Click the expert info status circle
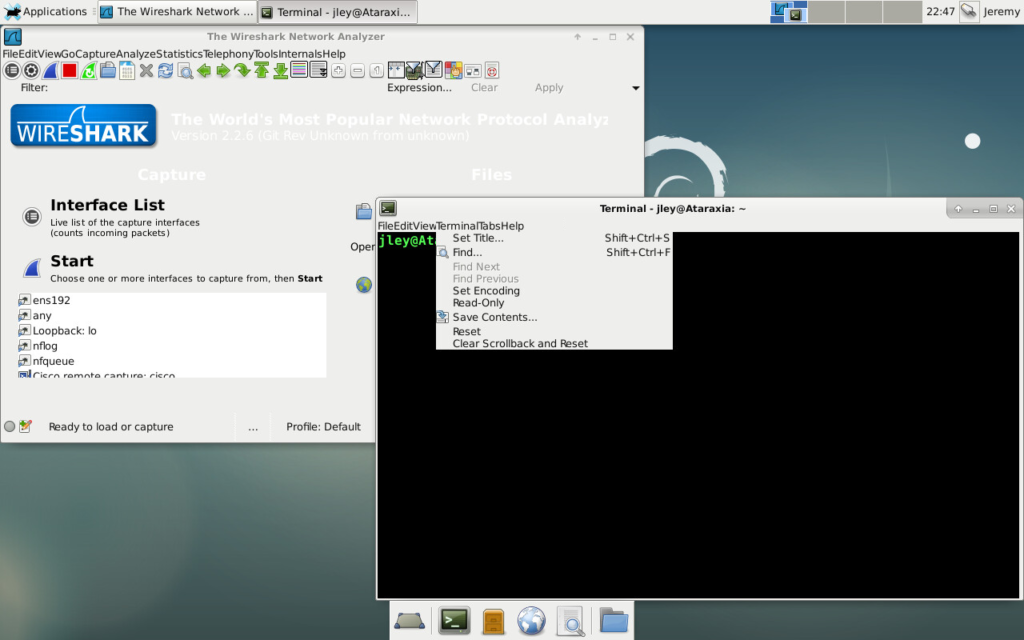Screen dimensions: 1024x640 (9, 426)
